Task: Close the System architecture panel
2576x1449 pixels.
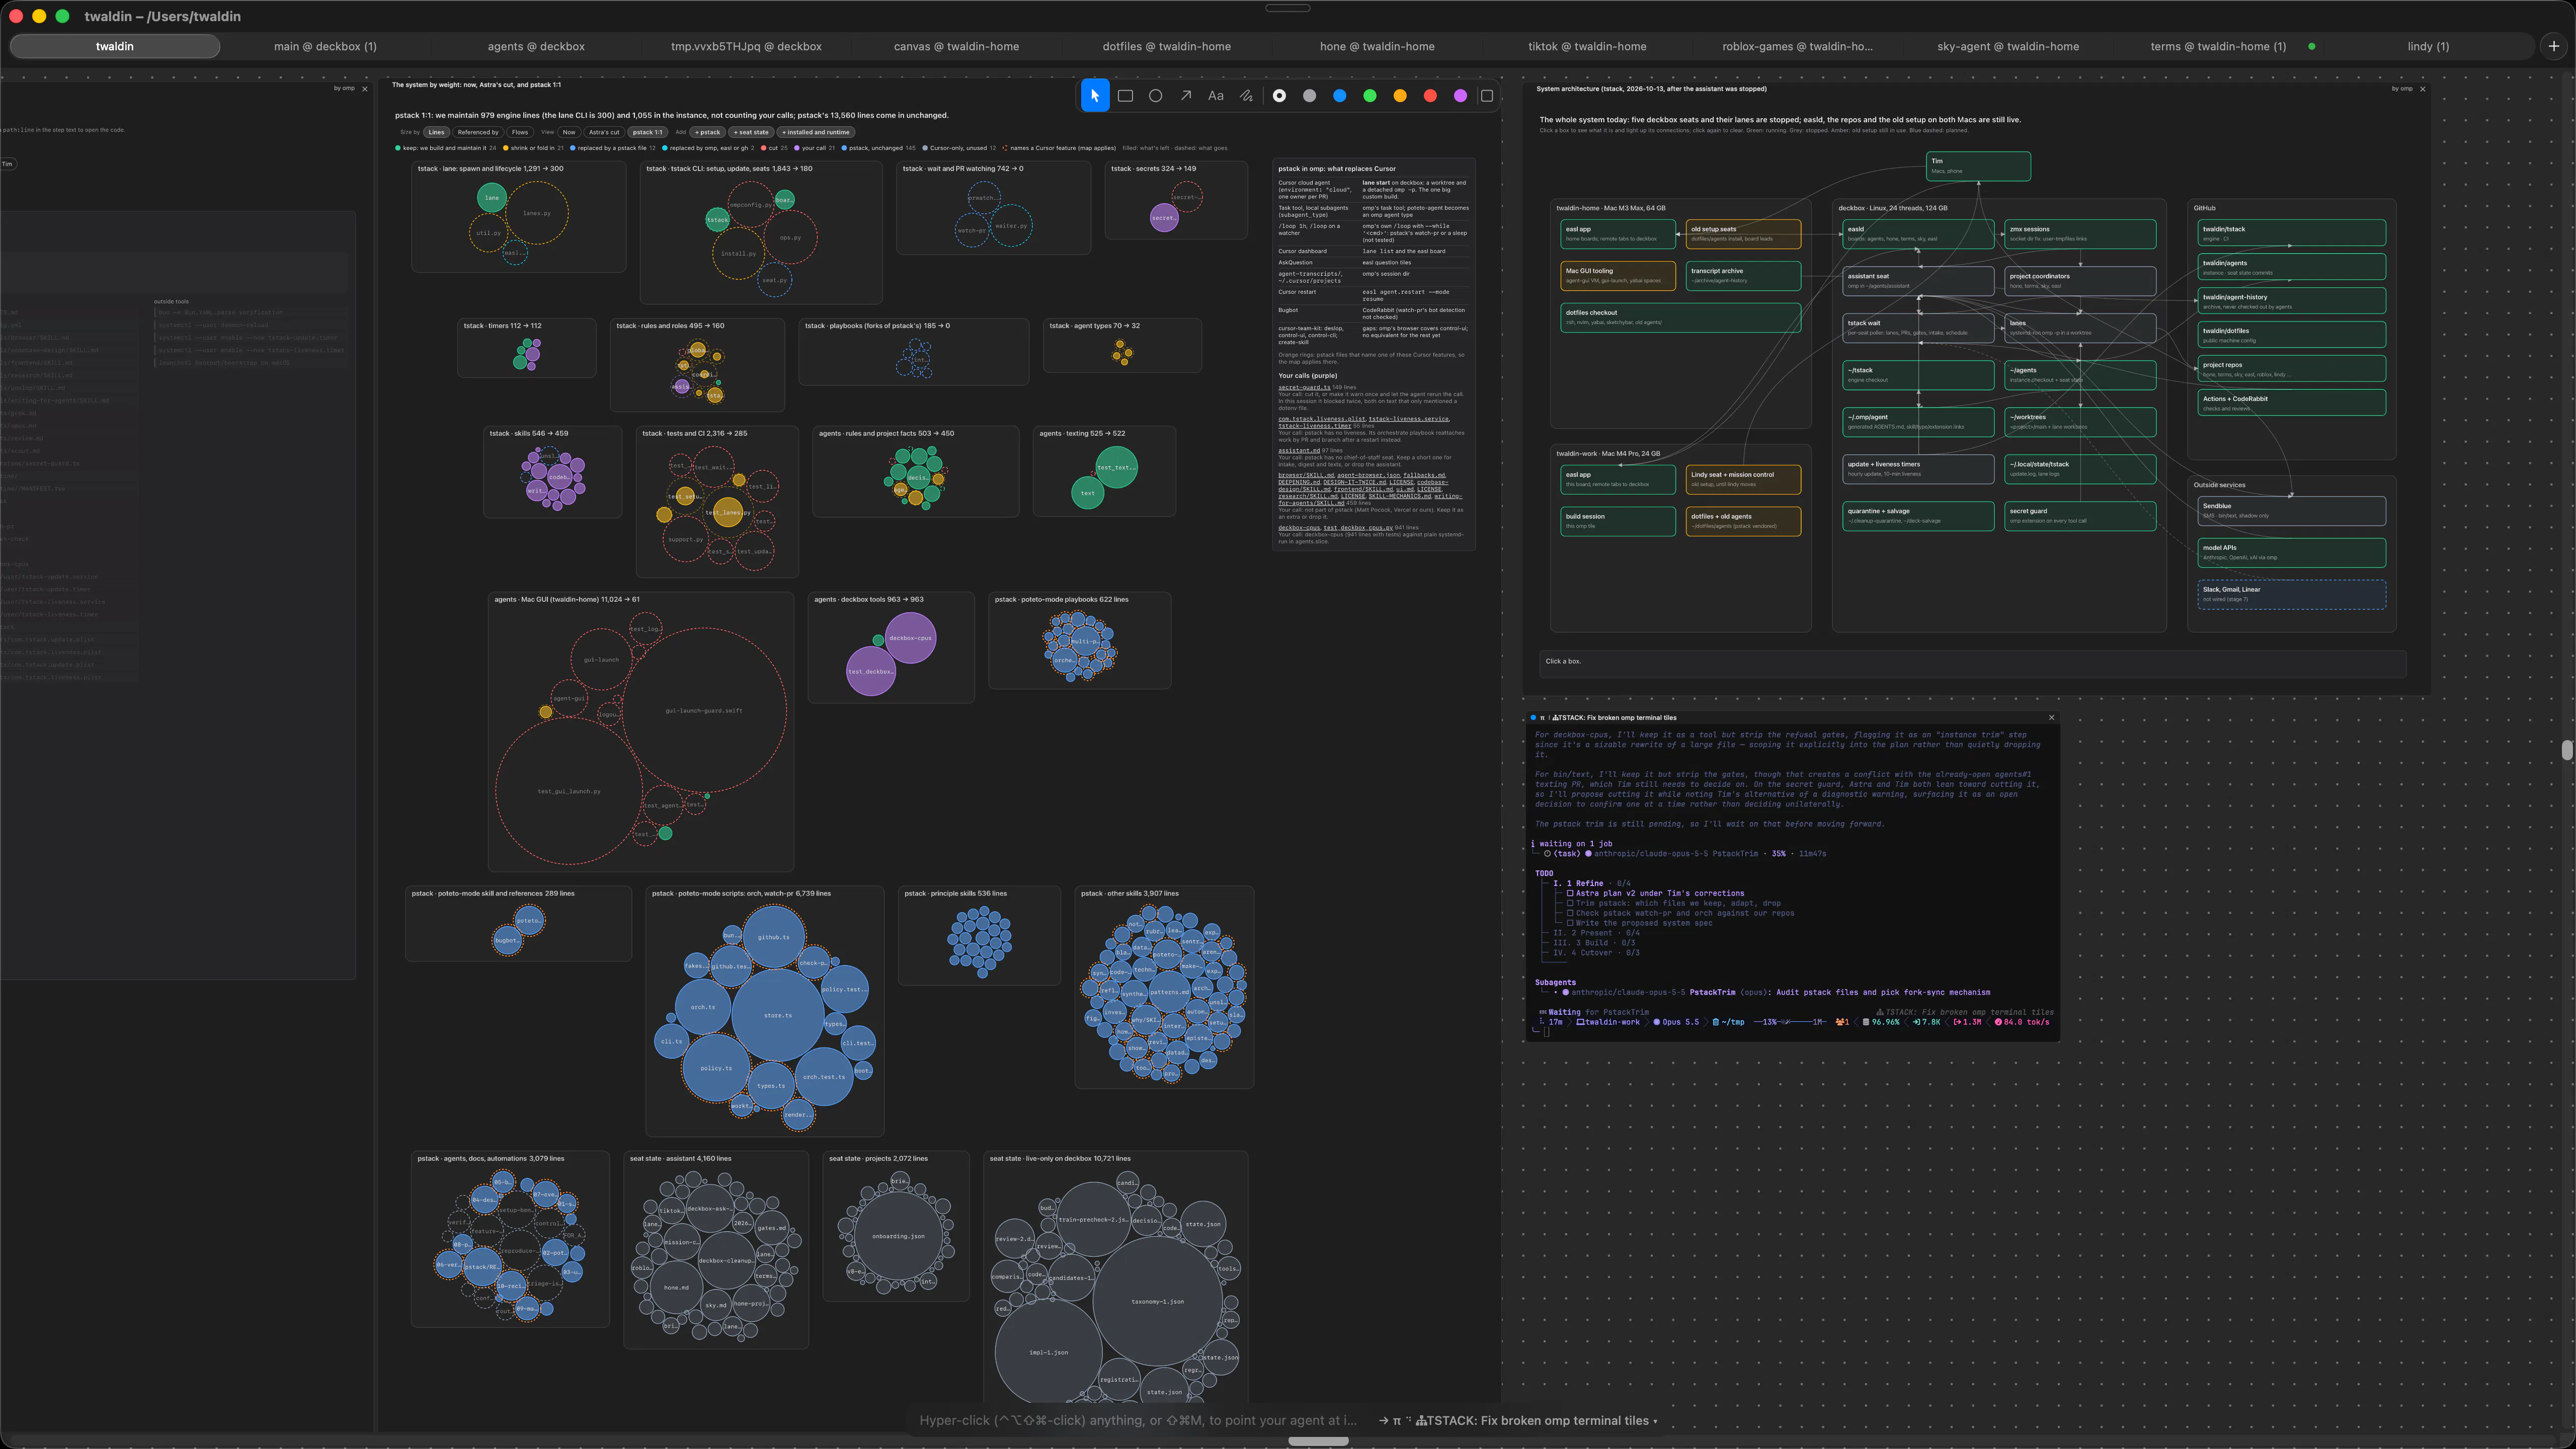Action: point(2422,89)
